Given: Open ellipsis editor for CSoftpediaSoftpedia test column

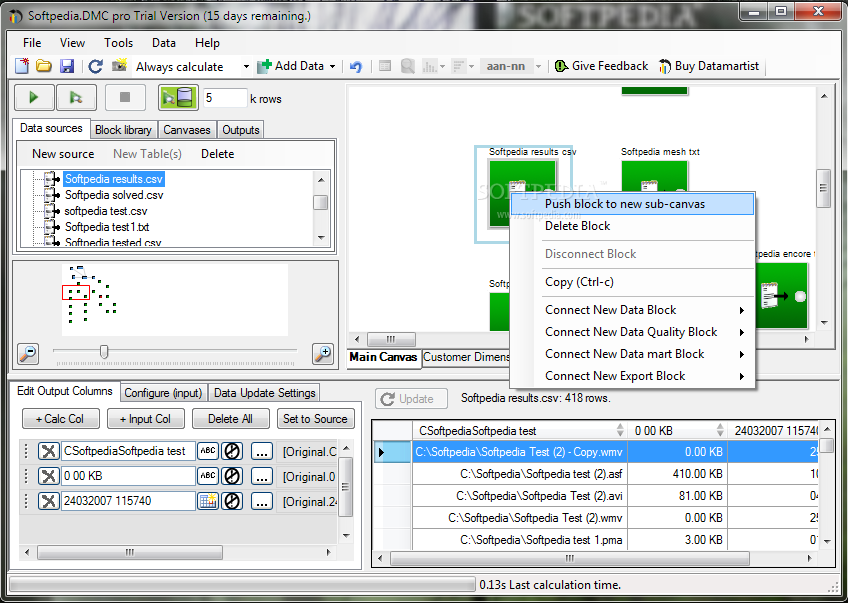Looking at the screenshot, I should (x=262, y=451).
